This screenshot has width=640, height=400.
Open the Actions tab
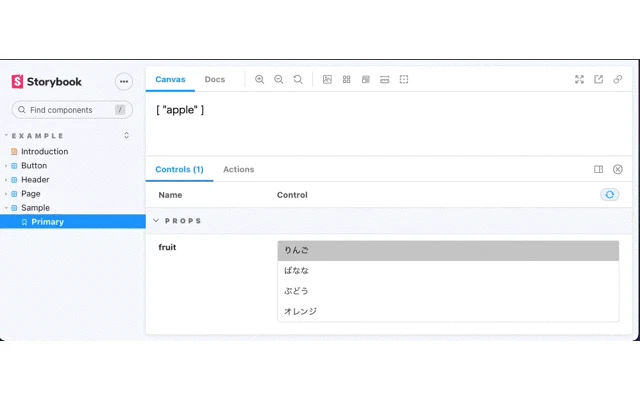pyautogui.click(x=239, y=169)
